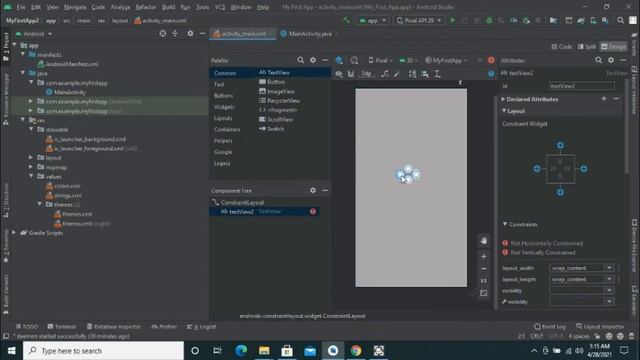
Task: Click the textView2 error indicator in Component Tree
Action: [313, 211]
